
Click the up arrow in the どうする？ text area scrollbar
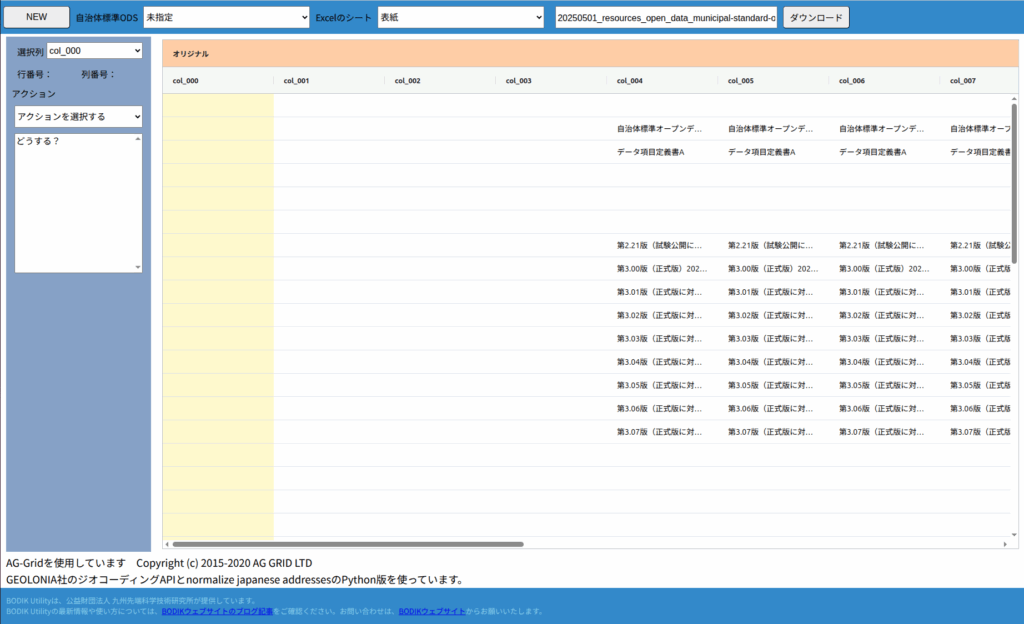pos(138,139)
